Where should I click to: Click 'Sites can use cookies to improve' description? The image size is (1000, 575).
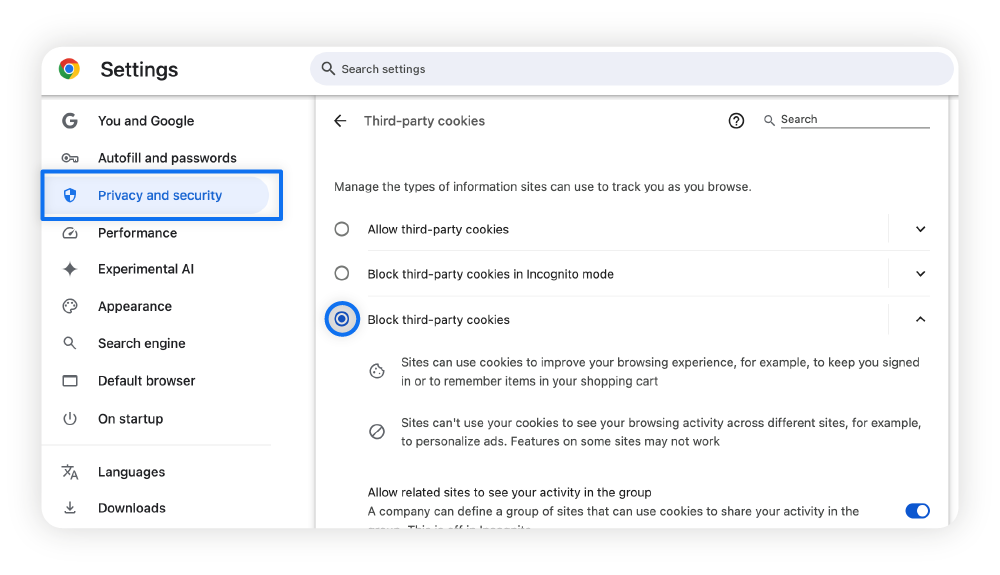click(660, 372)
